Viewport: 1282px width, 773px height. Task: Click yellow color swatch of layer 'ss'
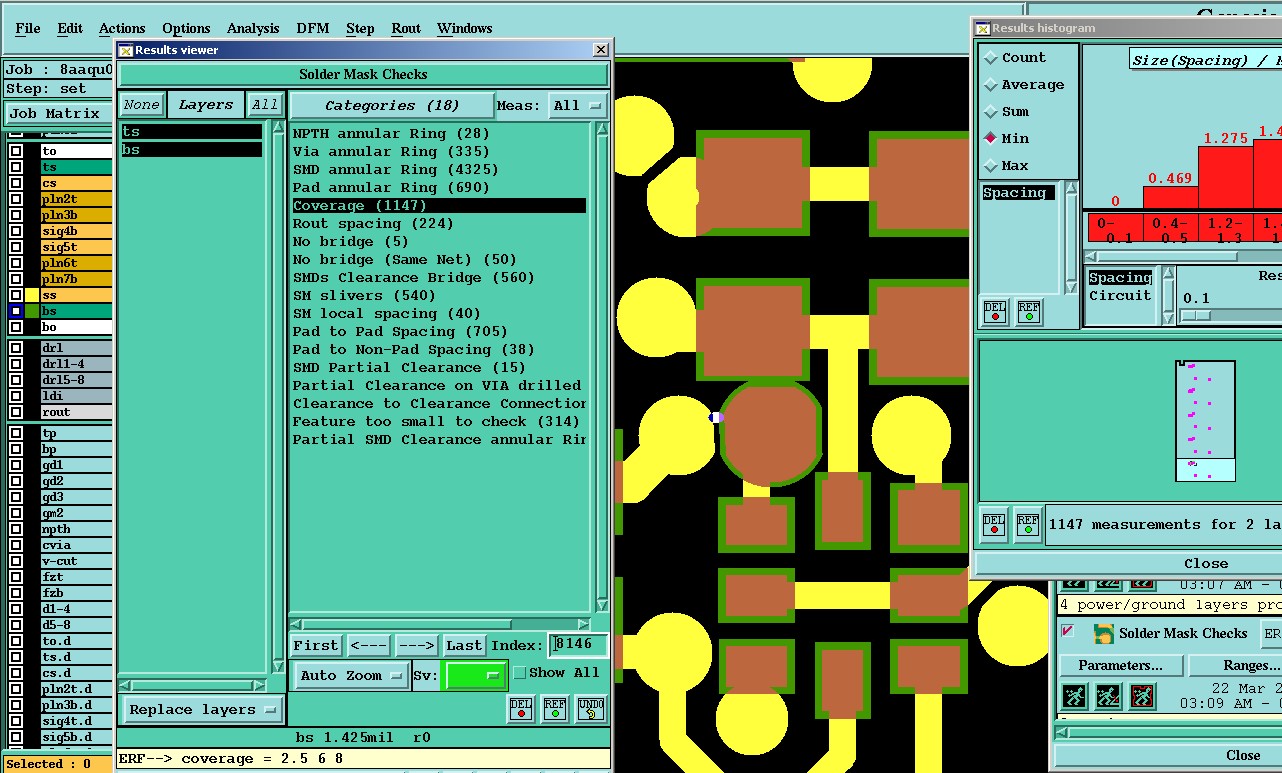[x=32, y=295]
